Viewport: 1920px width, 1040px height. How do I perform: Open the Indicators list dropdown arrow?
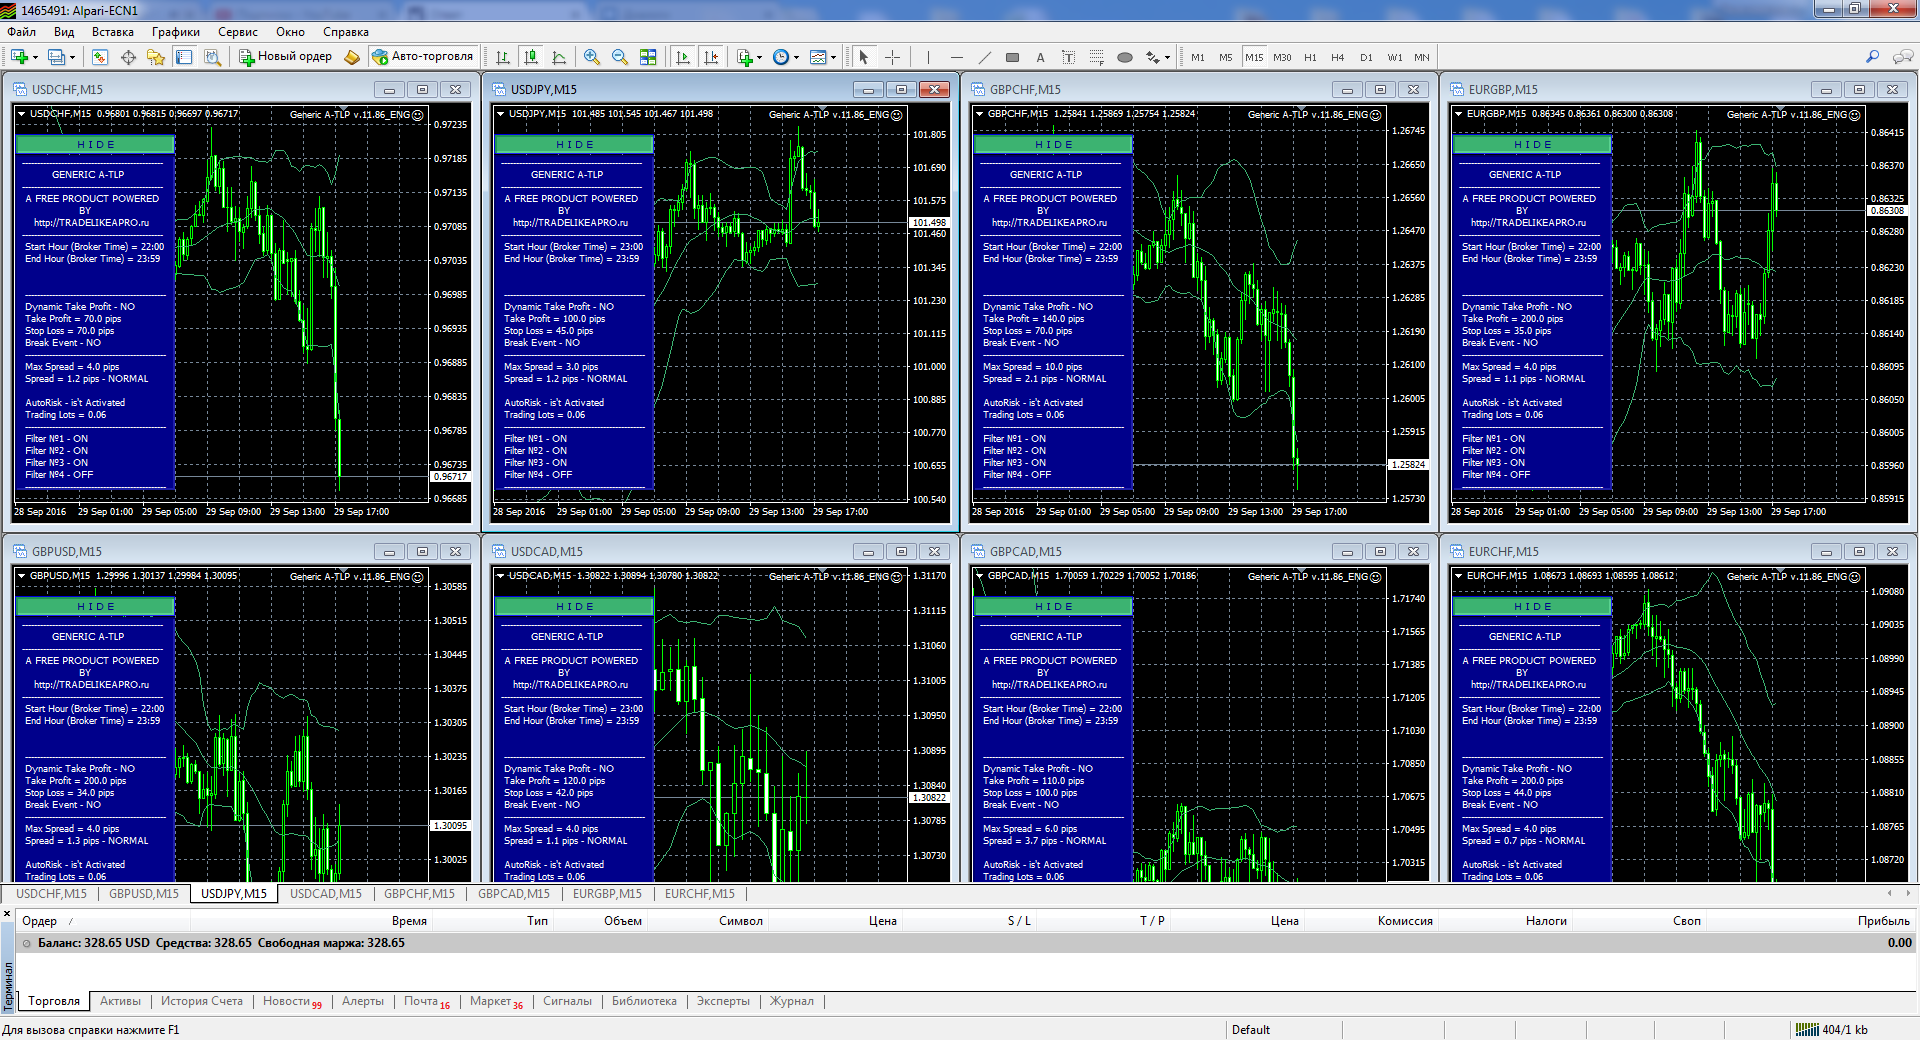(x=760, y=57)
